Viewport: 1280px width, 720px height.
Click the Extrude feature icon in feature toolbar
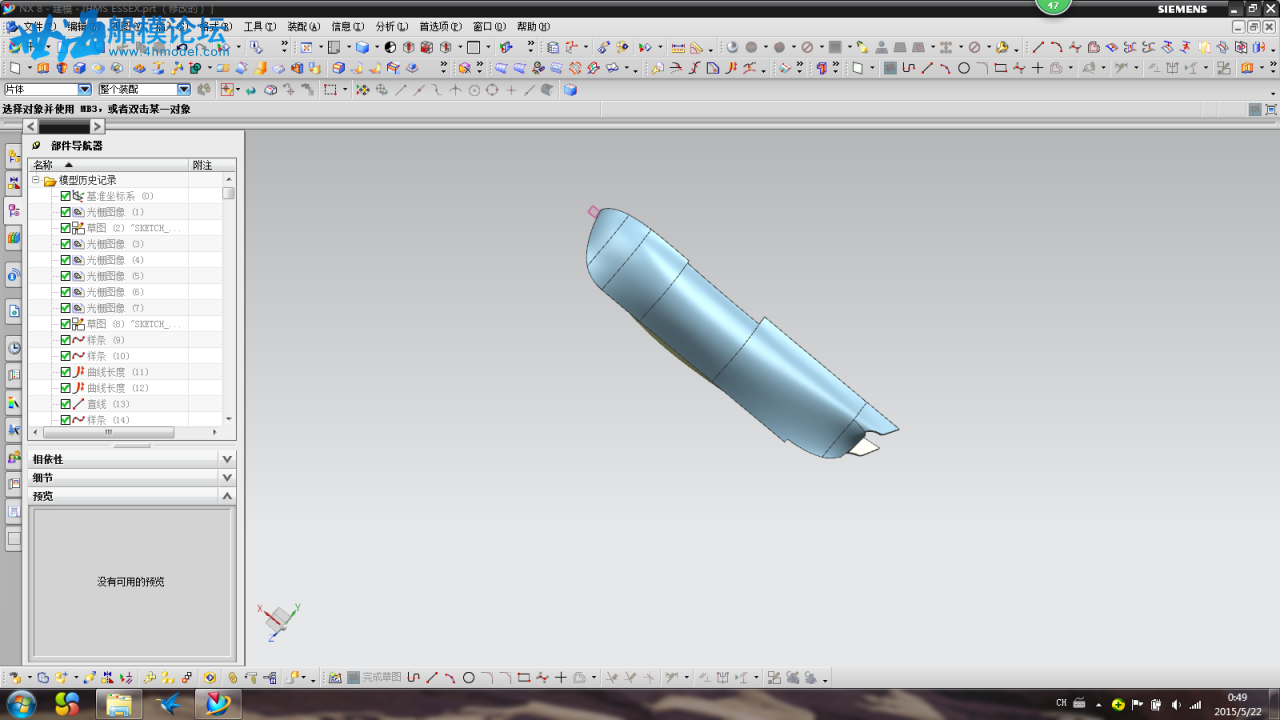(42, 68)
